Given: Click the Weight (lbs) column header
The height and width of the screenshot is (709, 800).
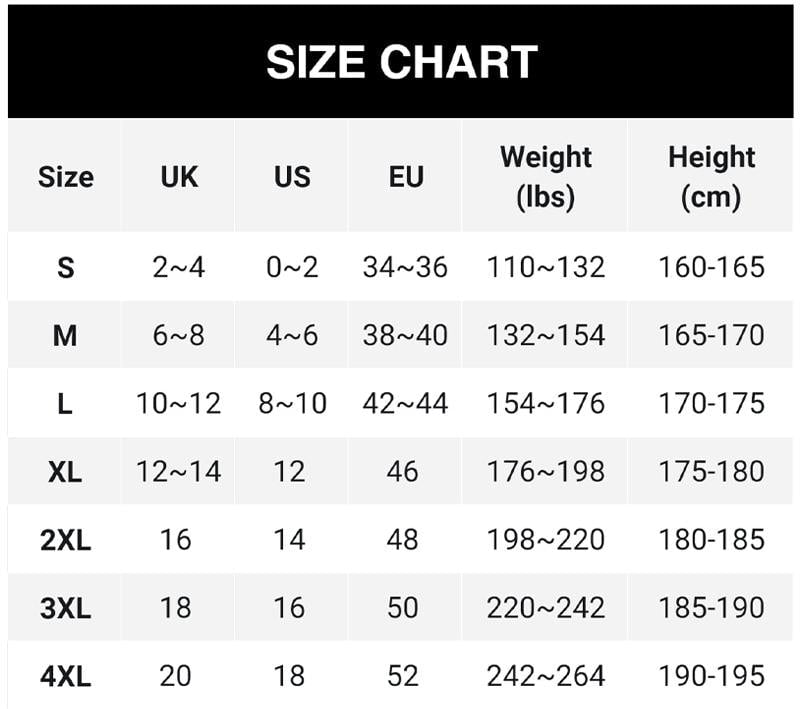Looking at the screenshot, I should click(545, 177).
